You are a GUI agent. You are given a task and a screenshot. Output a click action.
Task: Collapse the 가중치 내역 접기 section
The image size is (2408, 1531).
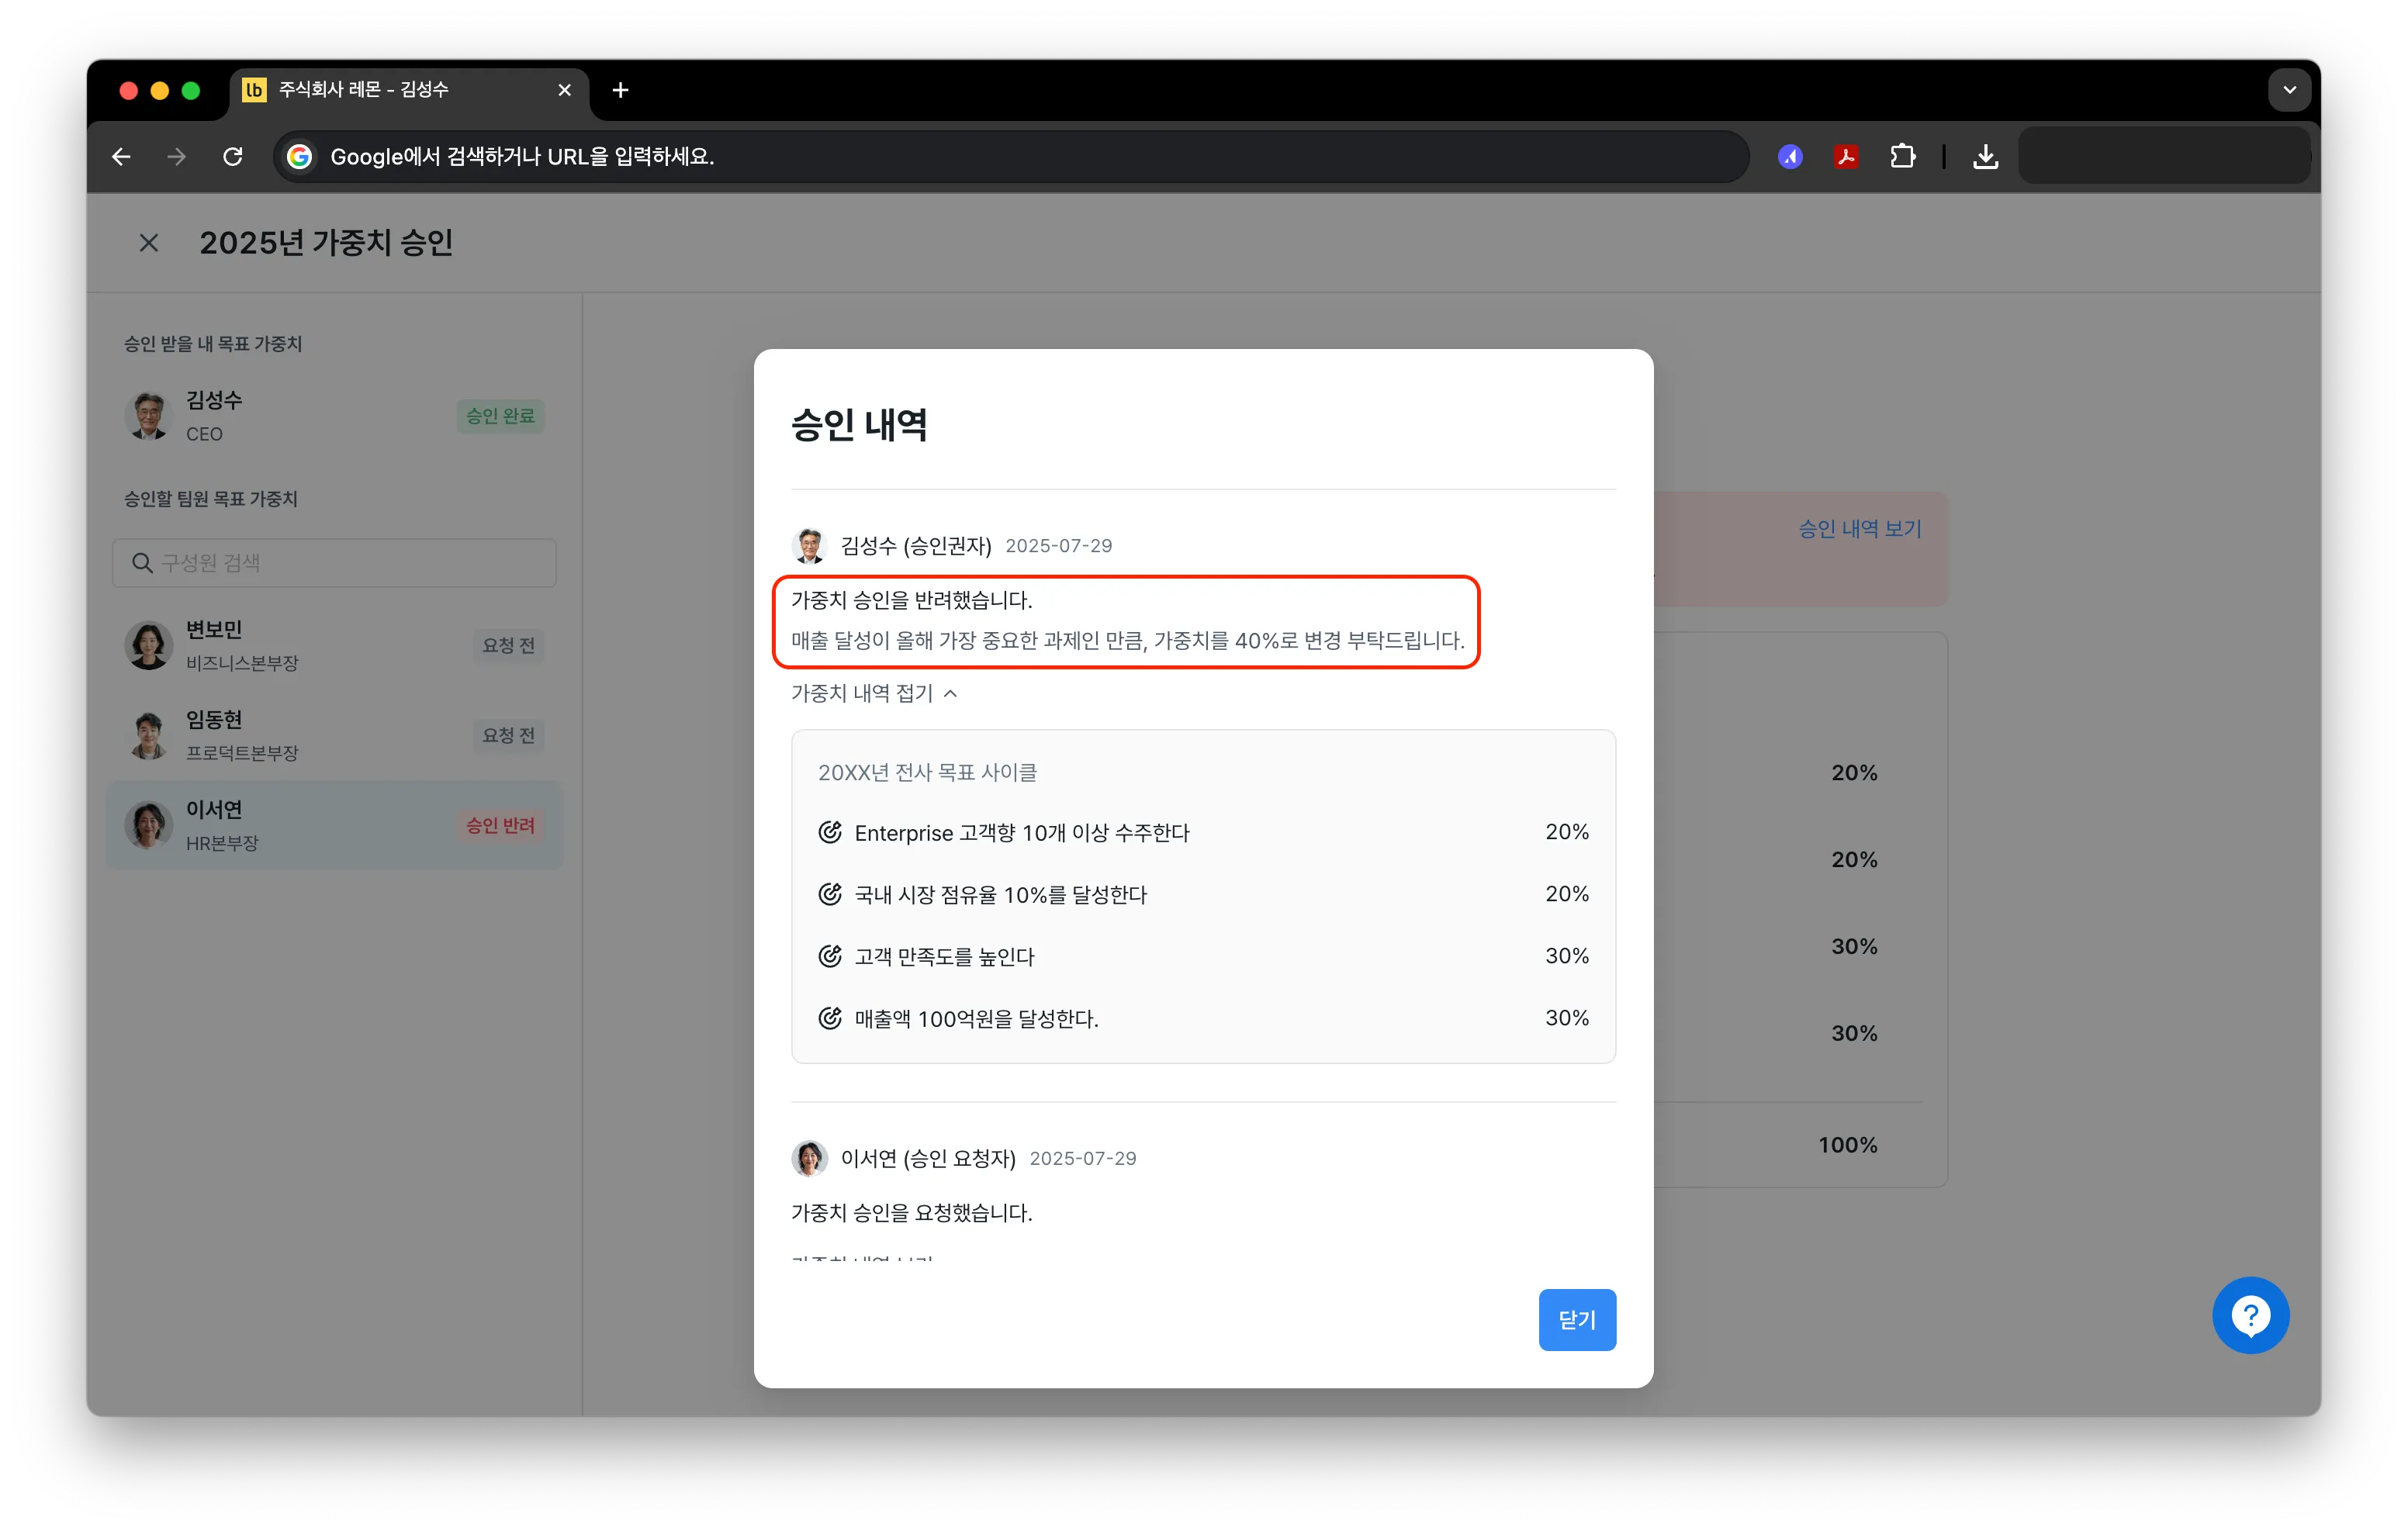pos(874,693)
